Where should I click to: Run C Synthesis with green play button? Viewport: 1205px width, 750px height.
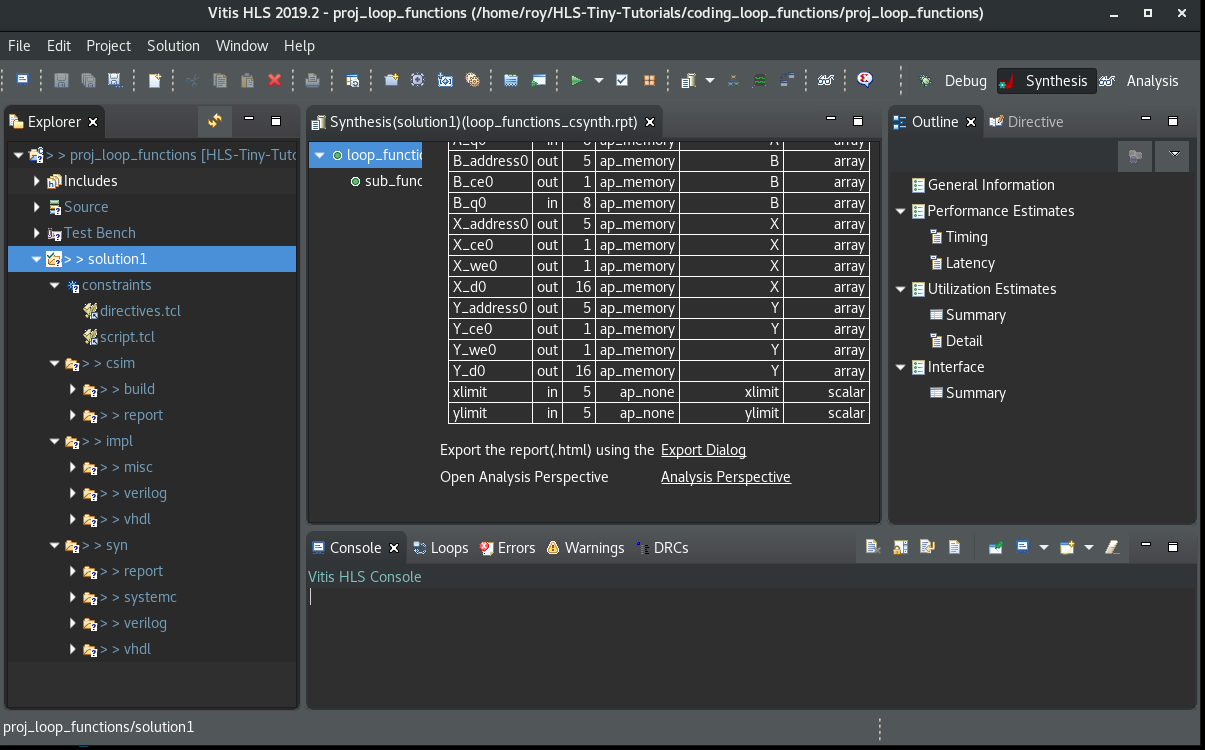[576, 81]
